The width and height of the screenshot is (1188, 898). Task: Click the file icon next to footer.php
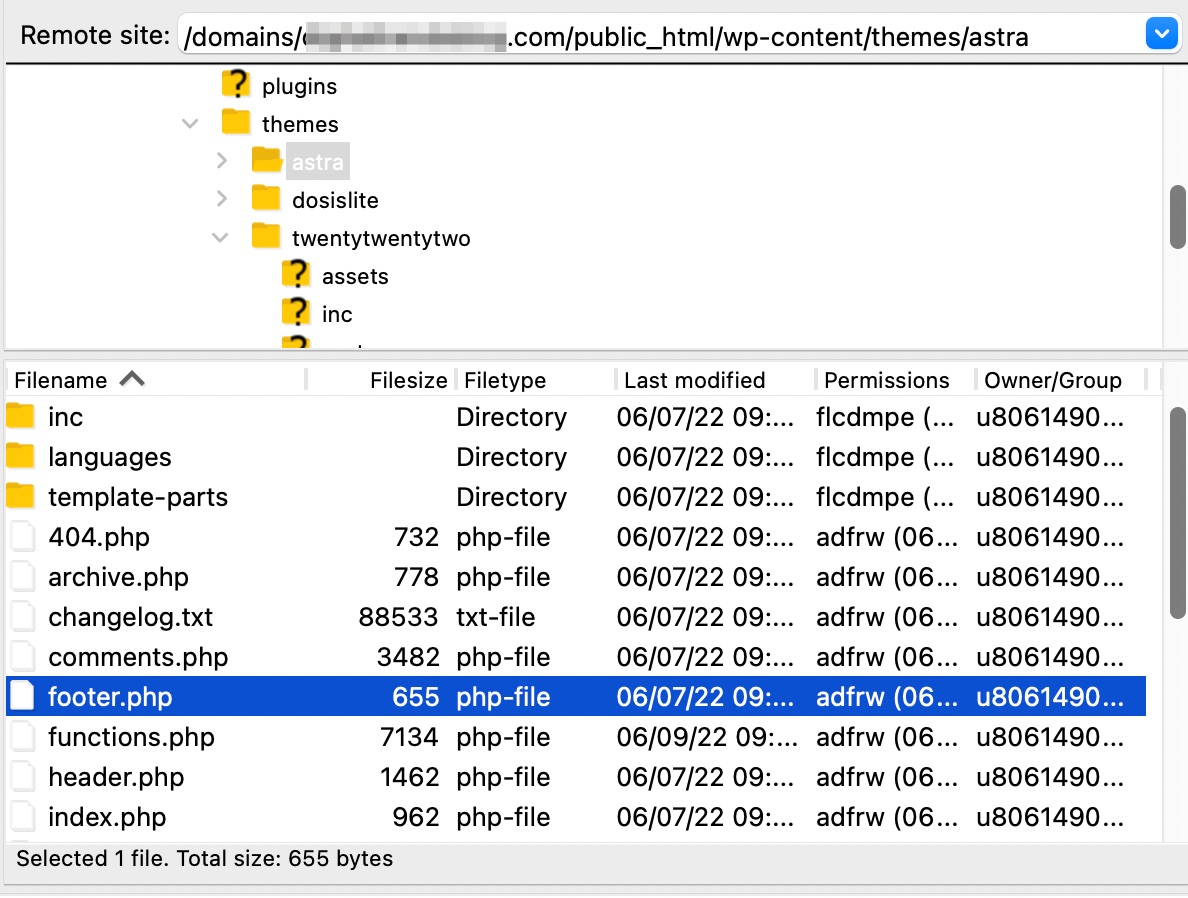tap(23, 696)
